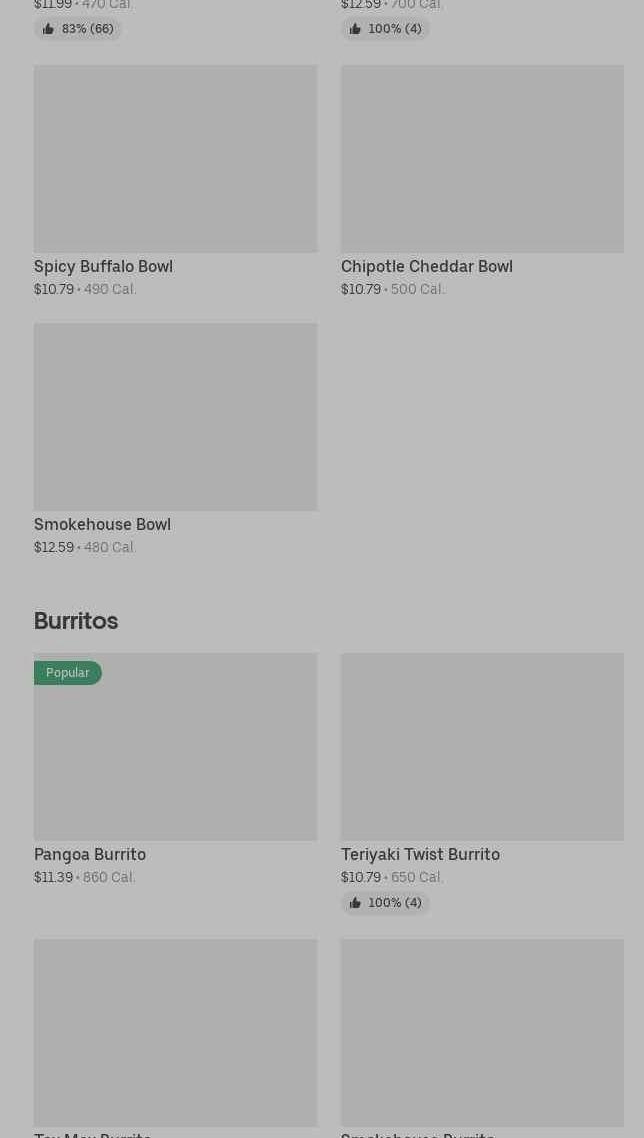Click the Smokehouse Bowl $12.59 price
This screenshot has height=1138, width=644.
click(54, 548)
